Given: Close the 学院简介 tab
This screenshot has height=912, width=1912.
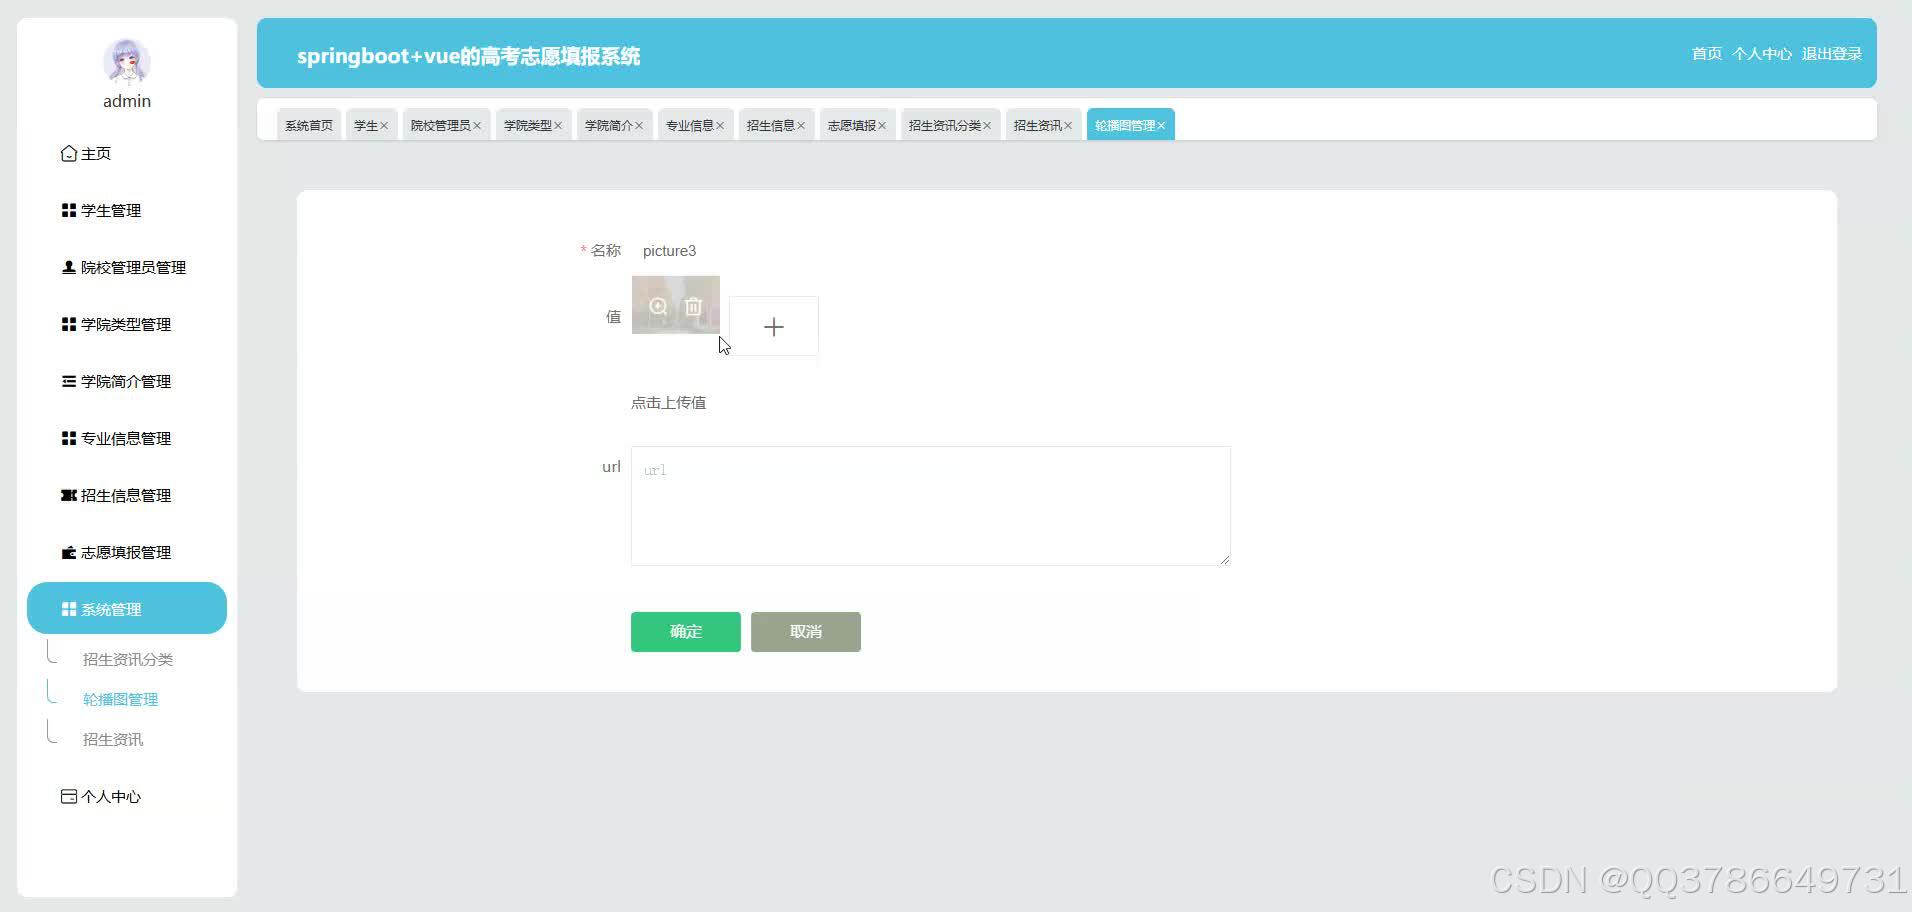Looking at the screenshot, I should tap(639, 126).
